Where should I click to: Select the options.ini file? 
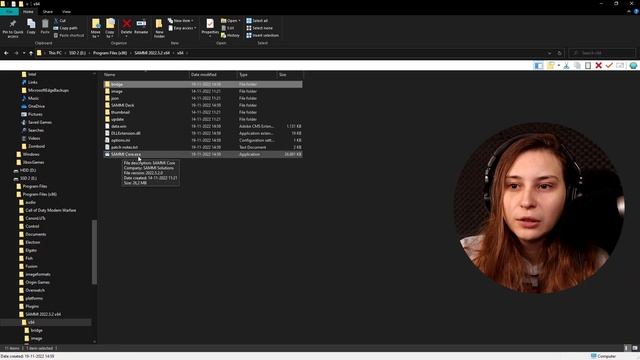point(203,140)
